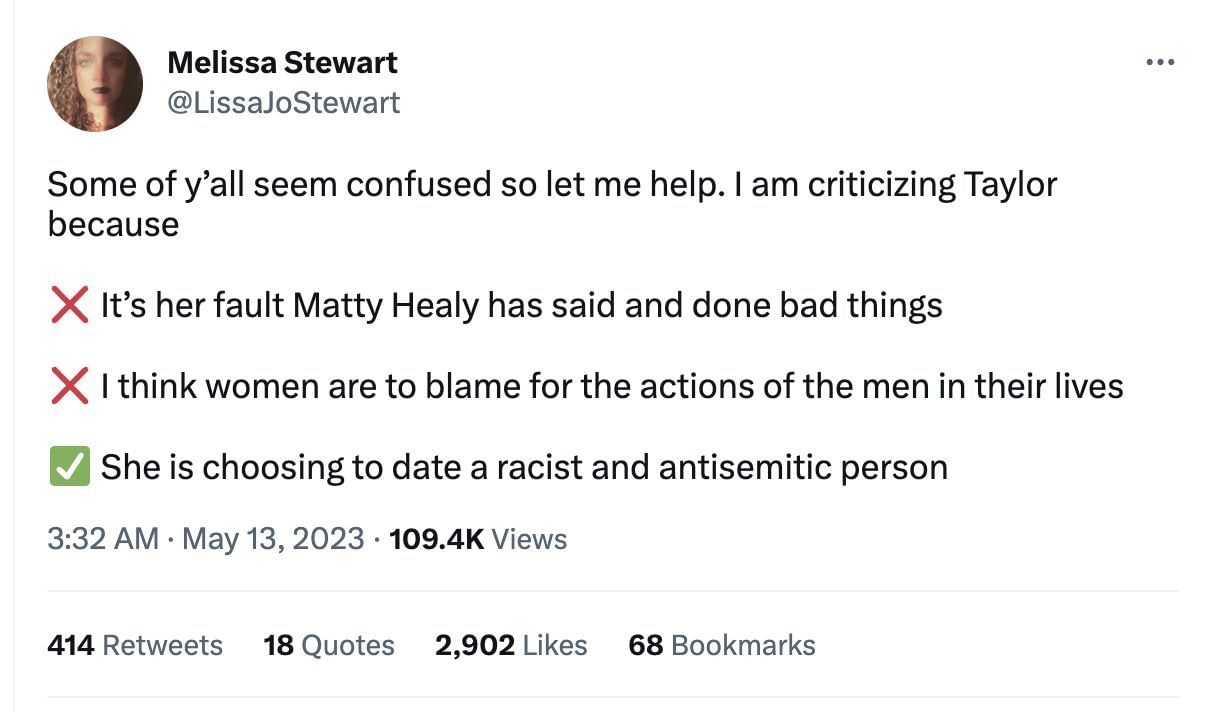The height and width of the screenshot is (712, 1208).
Task: Click the "She is choosing to date" line
Action: [523, 467]
